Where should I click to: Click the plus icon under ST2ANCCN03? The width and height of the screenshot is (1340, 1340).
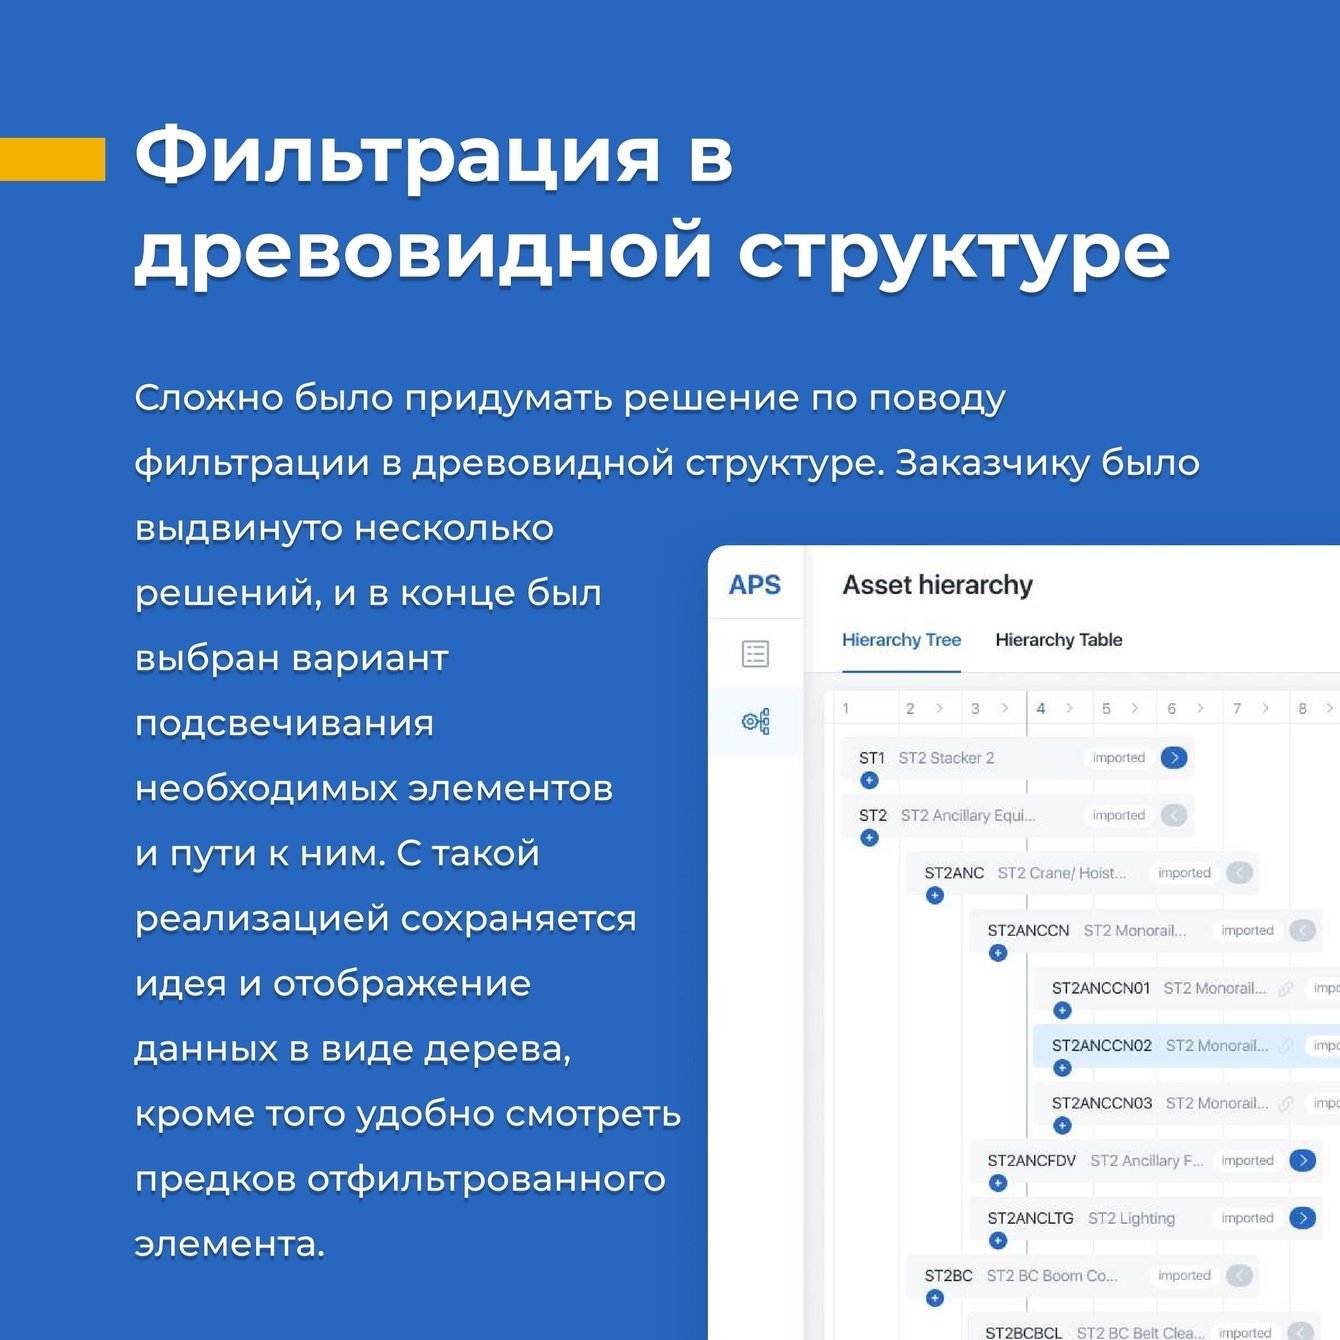pyautogui.click(x=1062, y=1126)
